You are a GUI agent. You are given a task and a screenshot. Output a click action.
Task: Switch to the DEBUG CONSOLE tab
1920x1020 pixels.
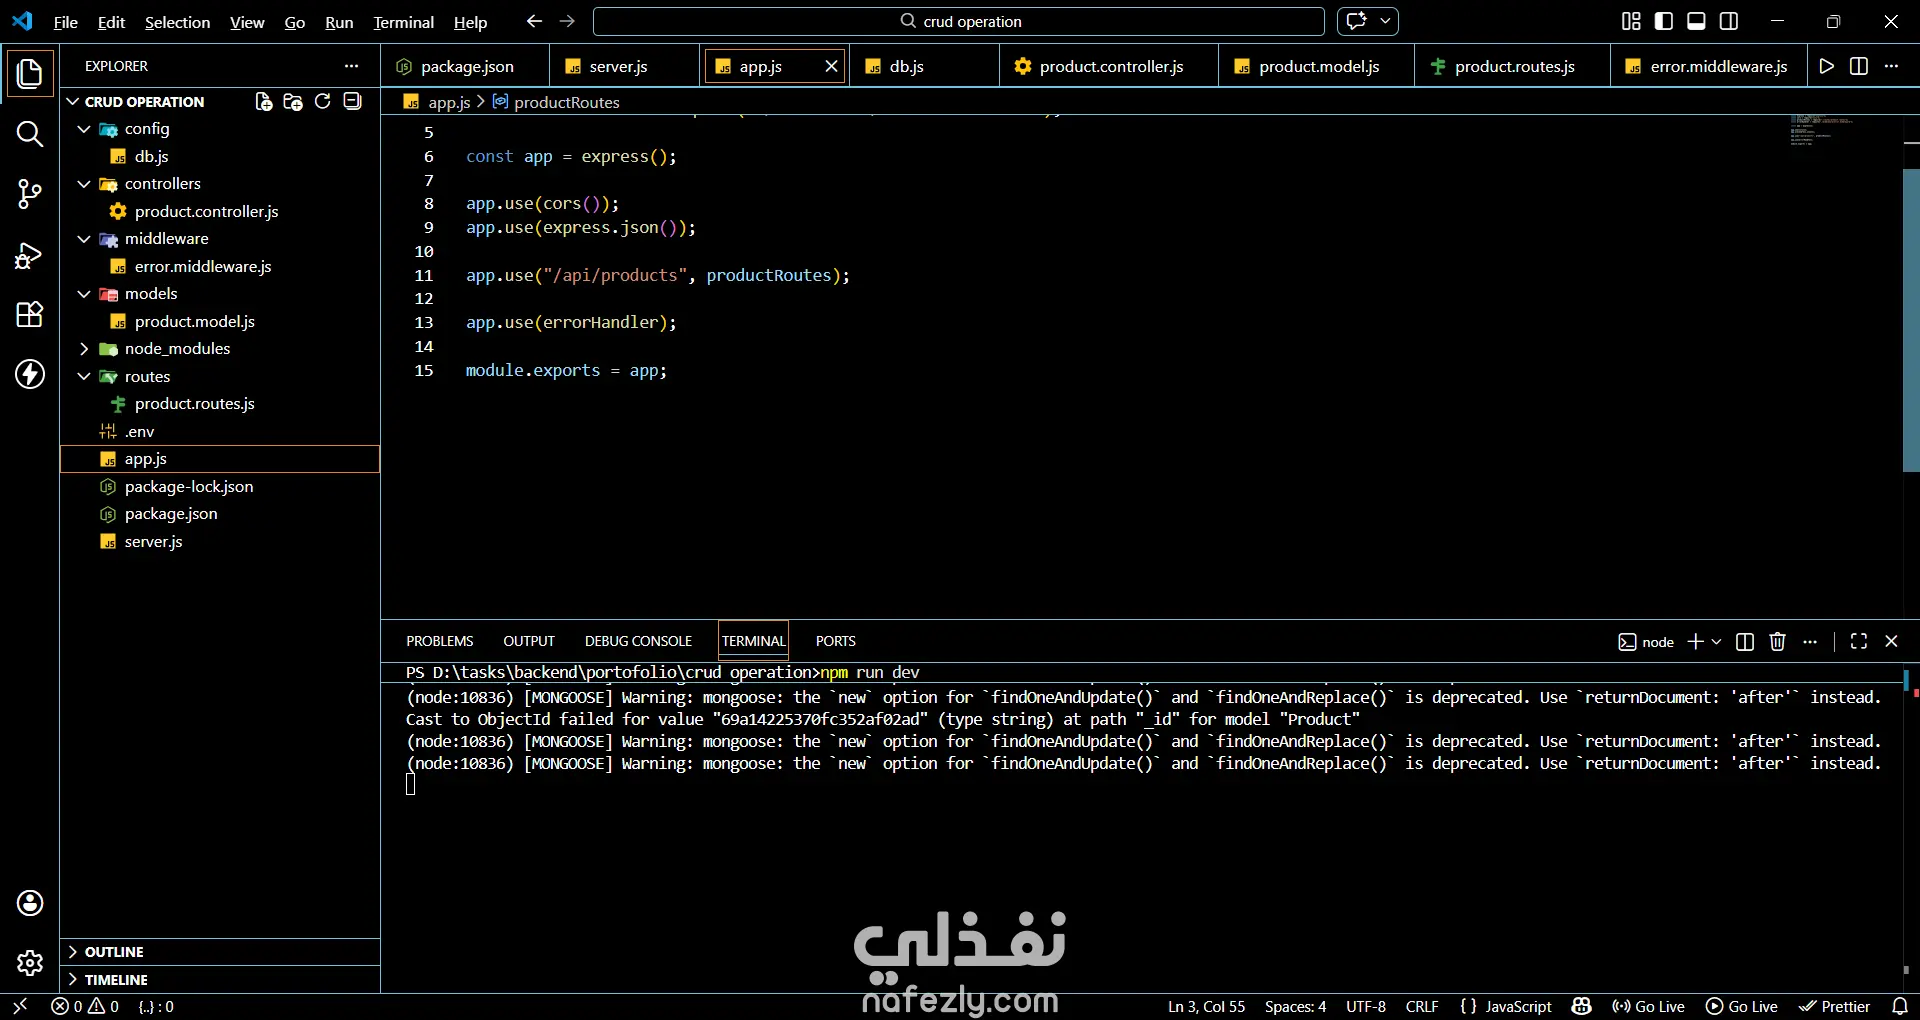[638, 642]
